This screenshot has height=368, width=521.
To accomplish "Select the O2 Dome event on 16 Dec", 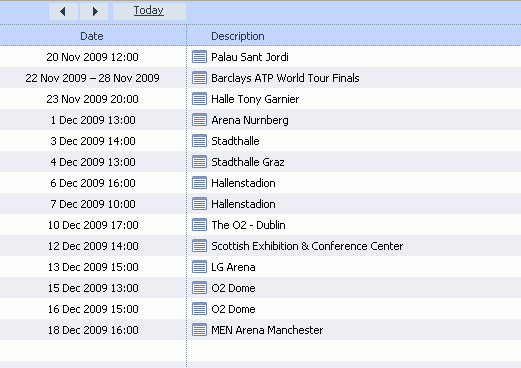I will tap(233, 309).
